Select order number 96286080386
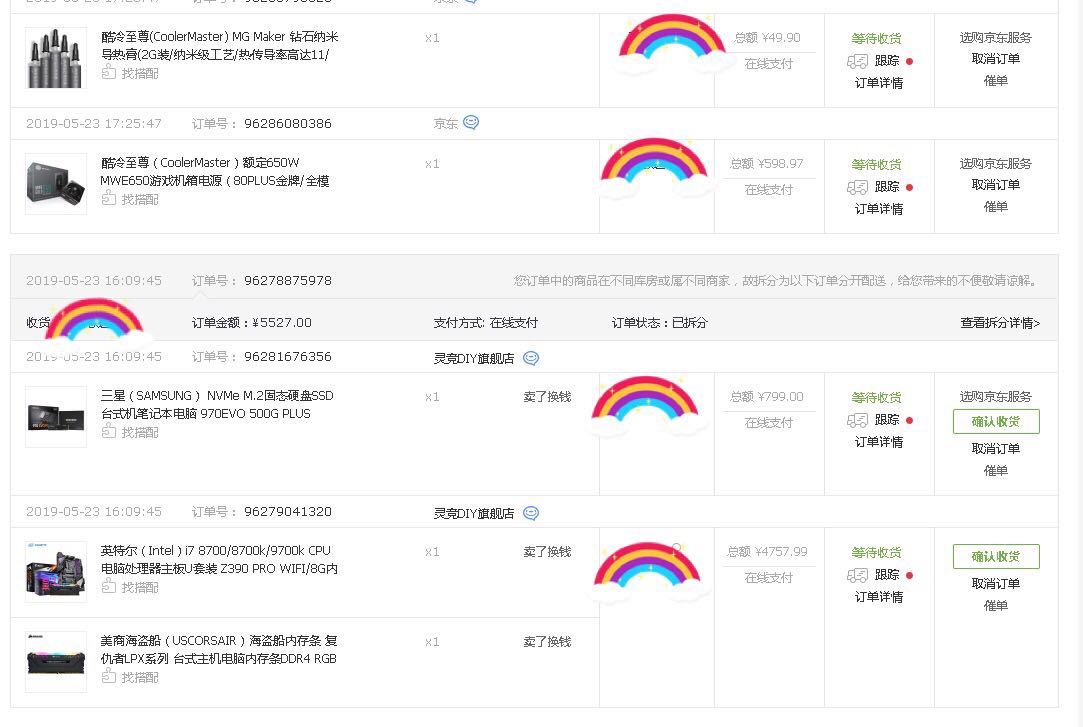This screenshot has height=727, width=1083. coord(288,124)
